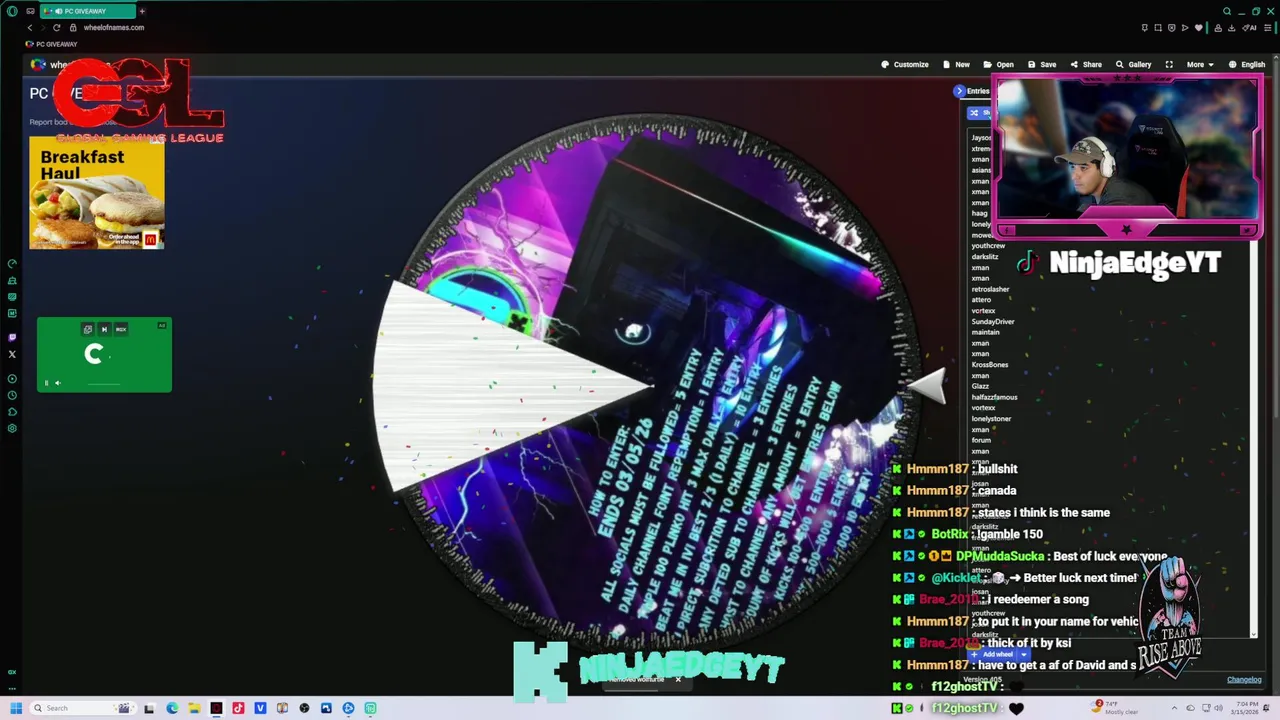The width and height of the screenshot is (1280, 720).
Task: Open the Windows Start menu
Action: click(x=16, y=708)
